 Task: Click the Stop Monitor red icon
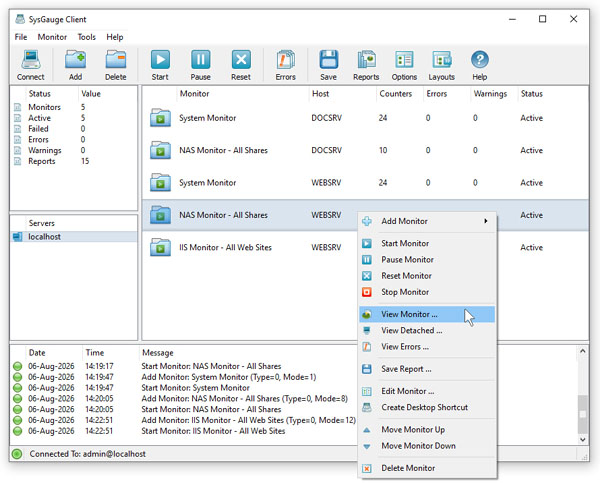[367, 292]
